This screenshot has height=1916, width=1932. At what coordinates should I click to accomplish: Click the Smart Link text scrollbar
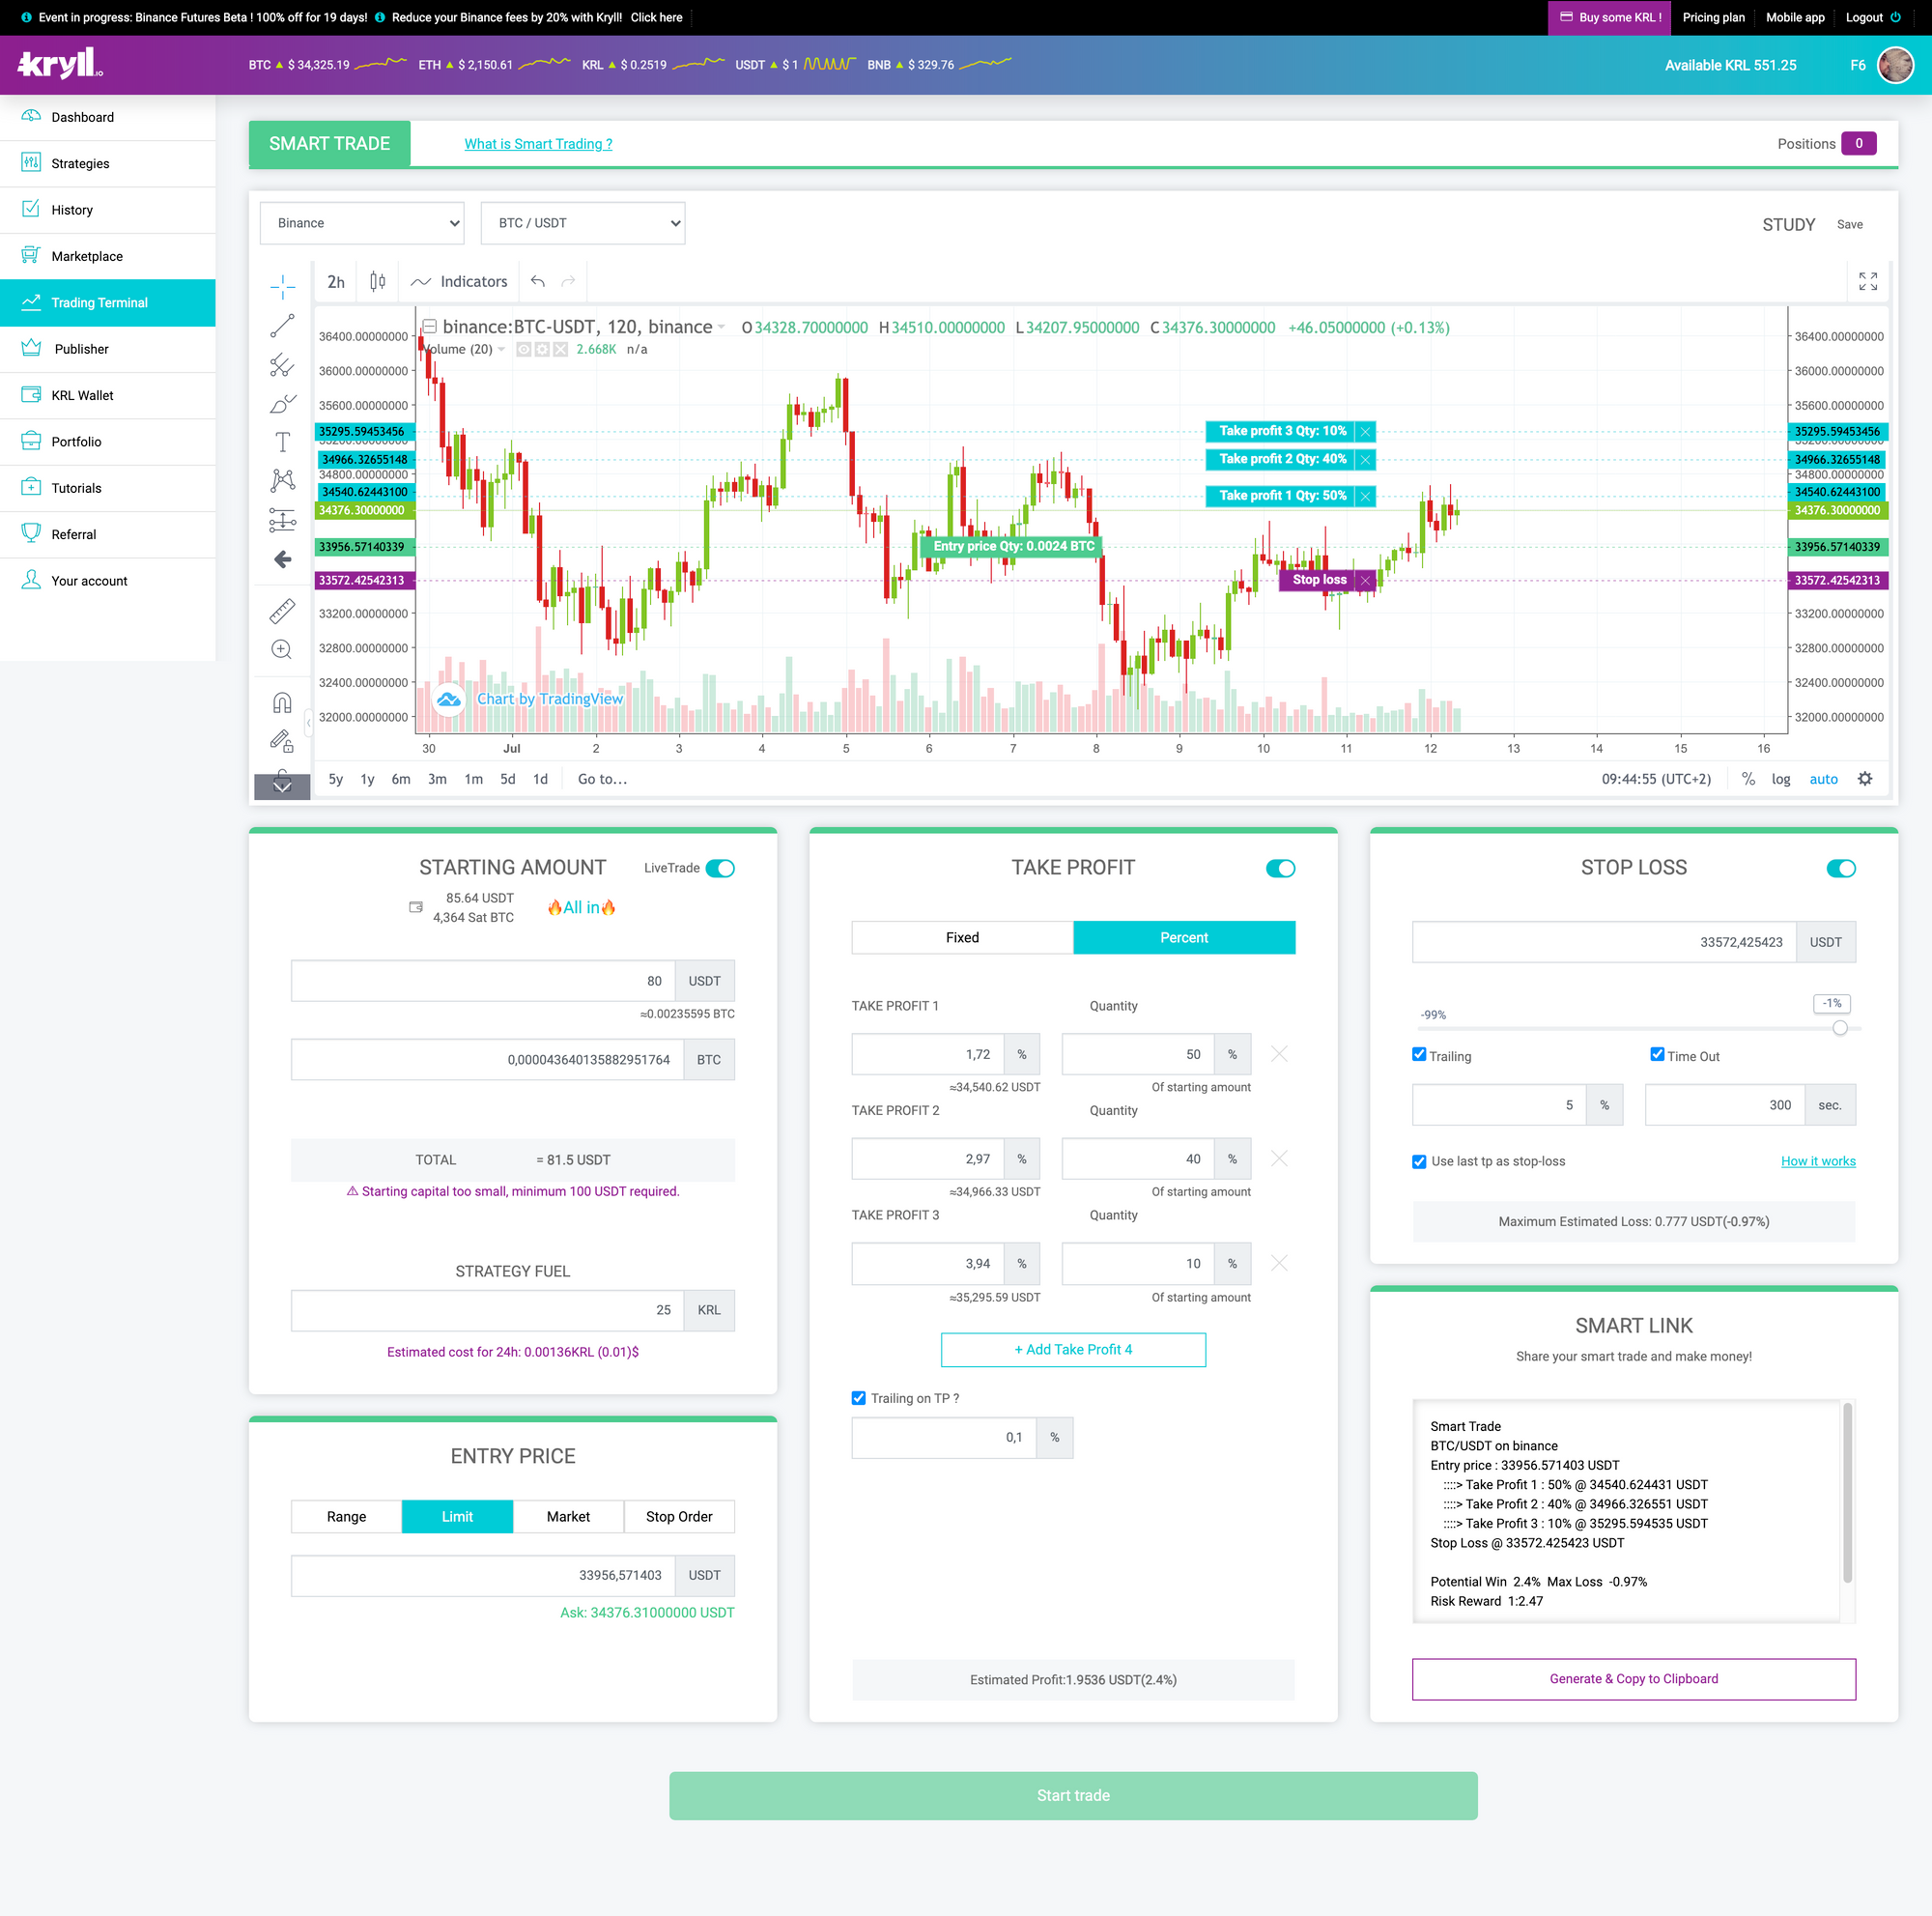(x=1847, y=1492)
